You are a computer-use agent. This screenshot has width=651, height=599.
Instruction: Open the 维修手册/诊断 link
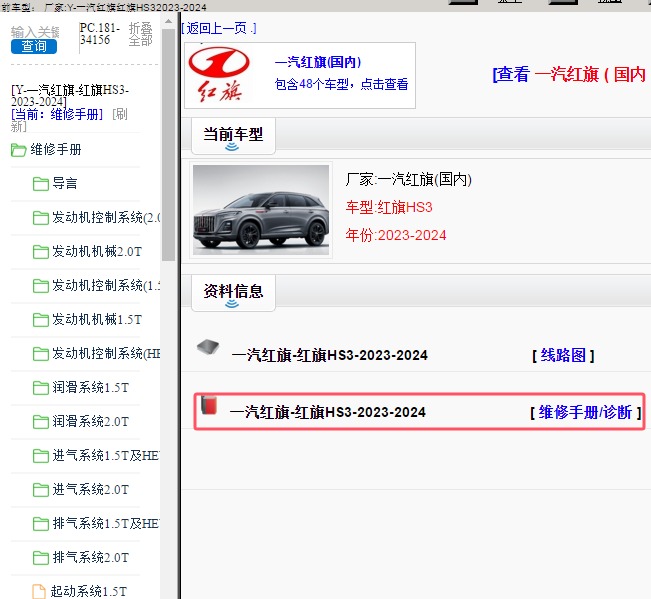(x=585, y=412)
